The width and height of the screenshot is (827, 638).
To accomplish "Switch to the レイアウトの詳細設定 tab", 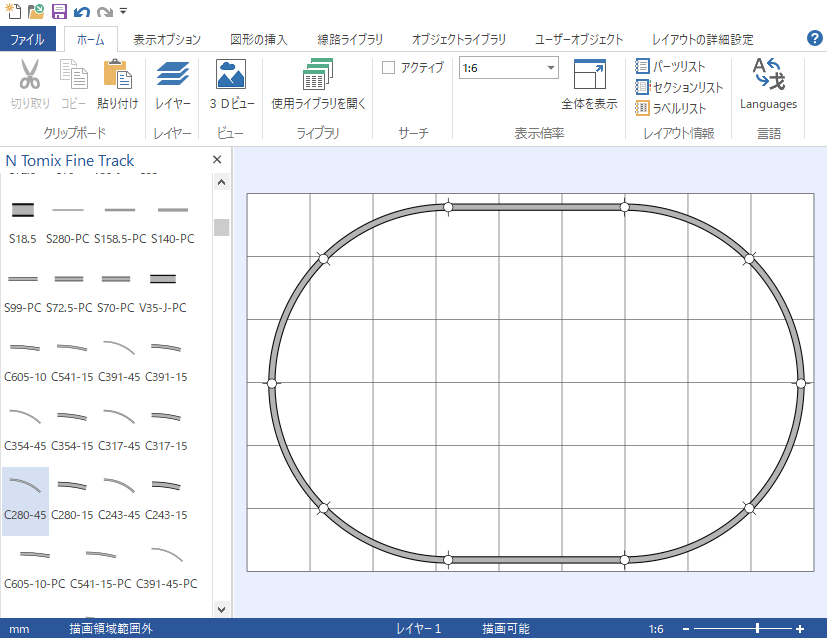I will click(x=703, y=40).
